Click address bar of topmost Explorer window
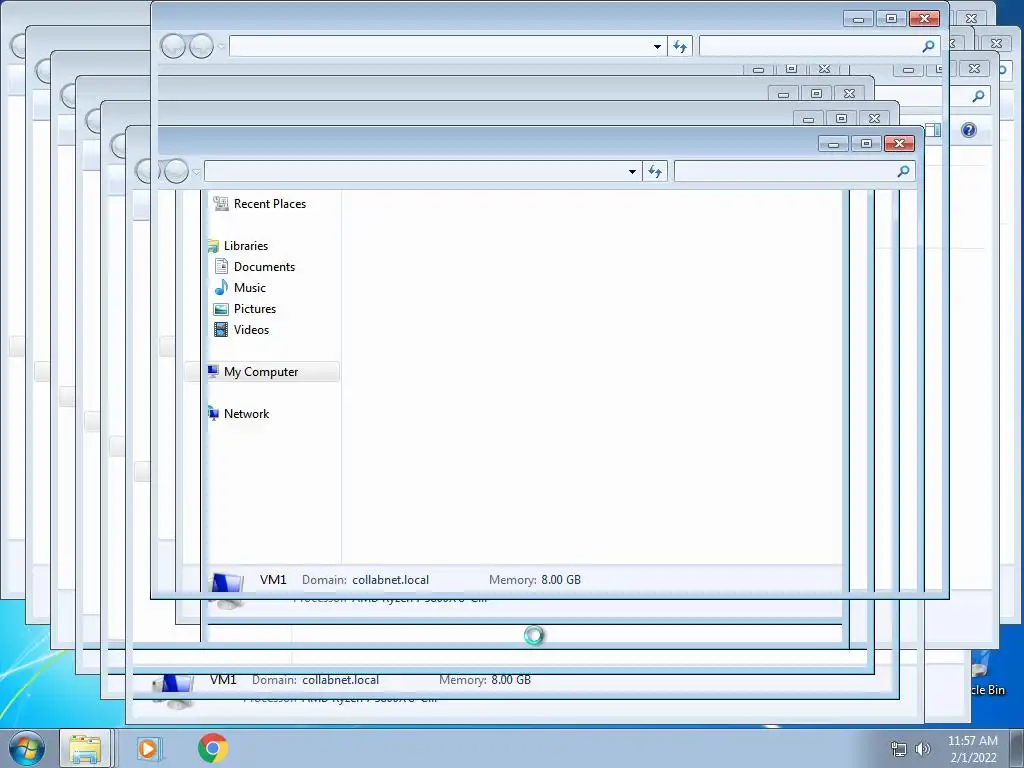Image resolution: width=1024 pixels, height=768 pixels. (x=447, y=46)
